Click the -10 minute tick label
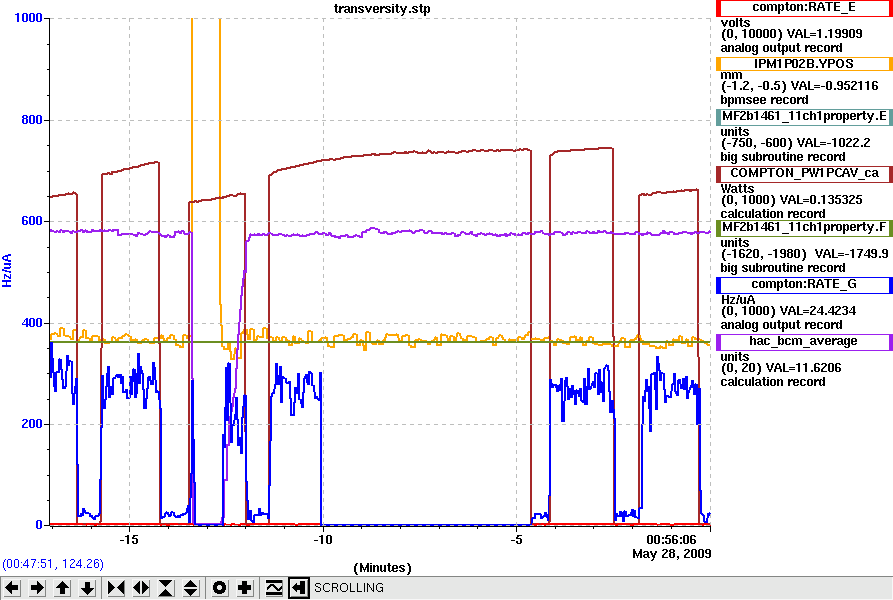The image size is (893, 600). 322,540
